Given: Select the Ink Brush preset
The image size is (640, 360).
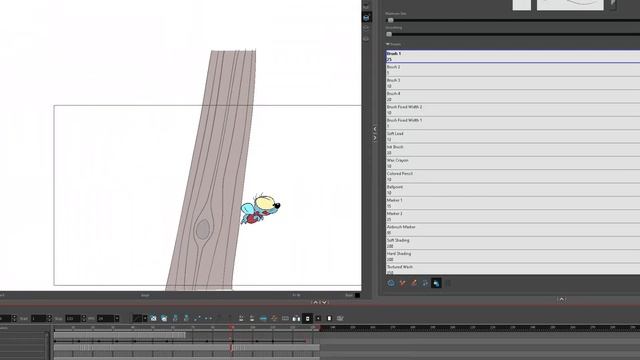Looking at the screenshot, I should [x=513, y=150].
